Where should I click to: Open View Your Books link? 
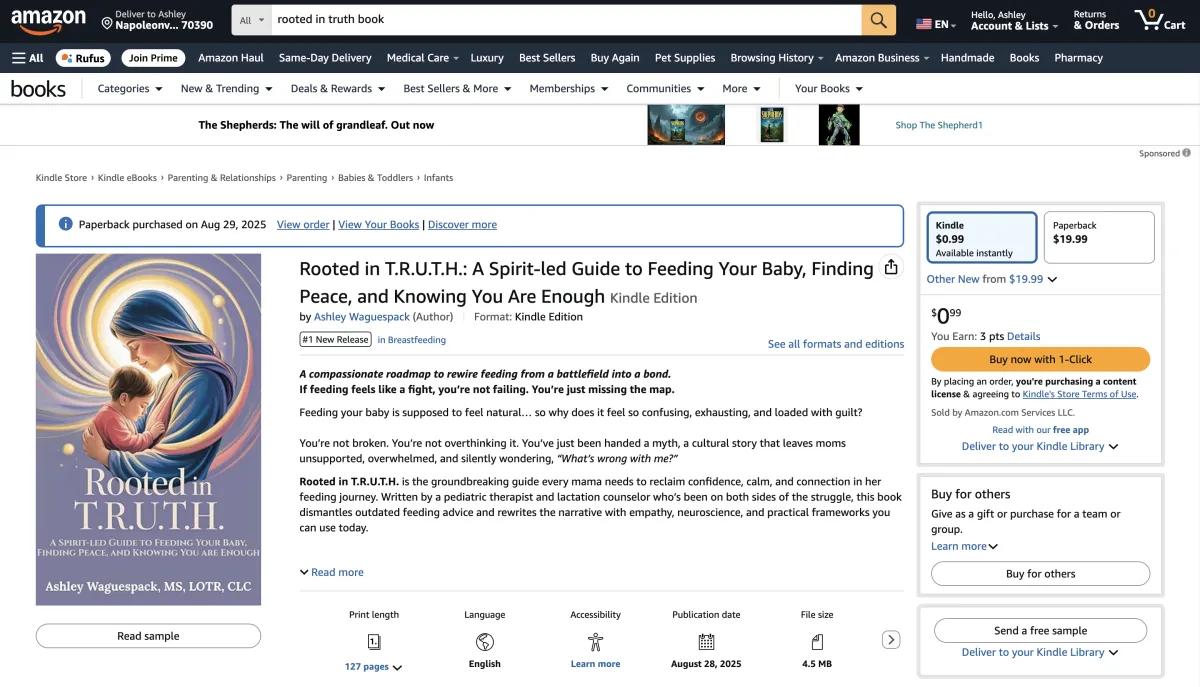tap(378, 225)
